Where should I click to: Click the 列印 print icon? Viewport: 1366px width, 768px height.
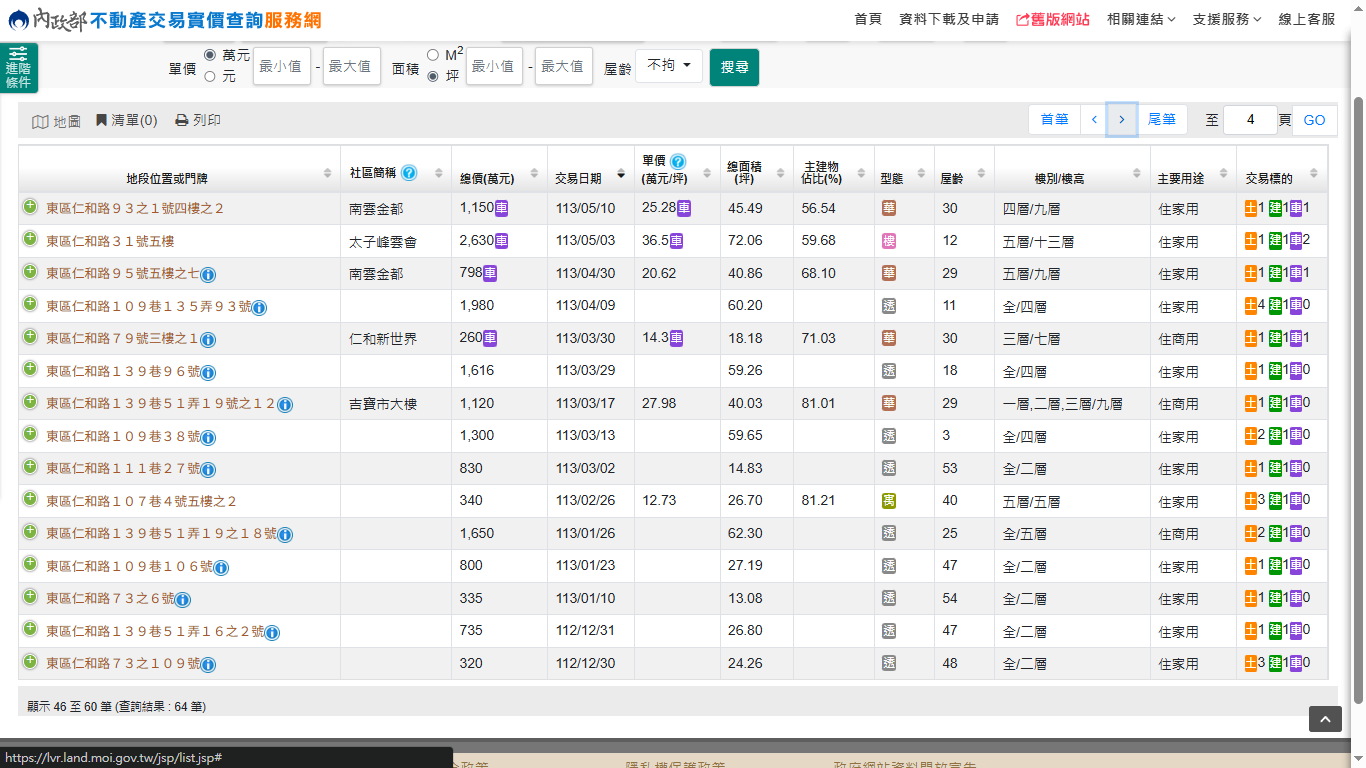point(182,120)
